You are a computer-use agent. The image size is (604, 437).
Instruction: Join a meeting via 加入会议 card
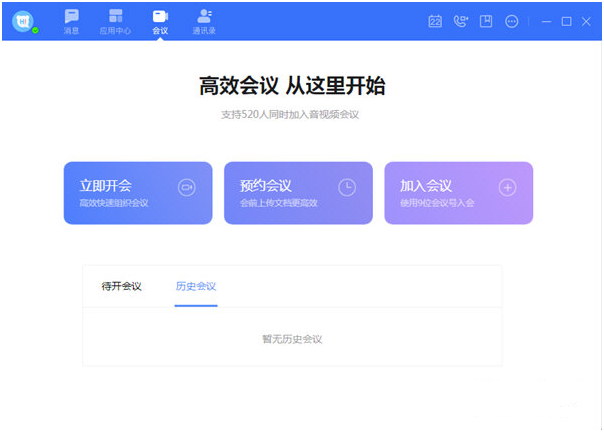[458, 193]
